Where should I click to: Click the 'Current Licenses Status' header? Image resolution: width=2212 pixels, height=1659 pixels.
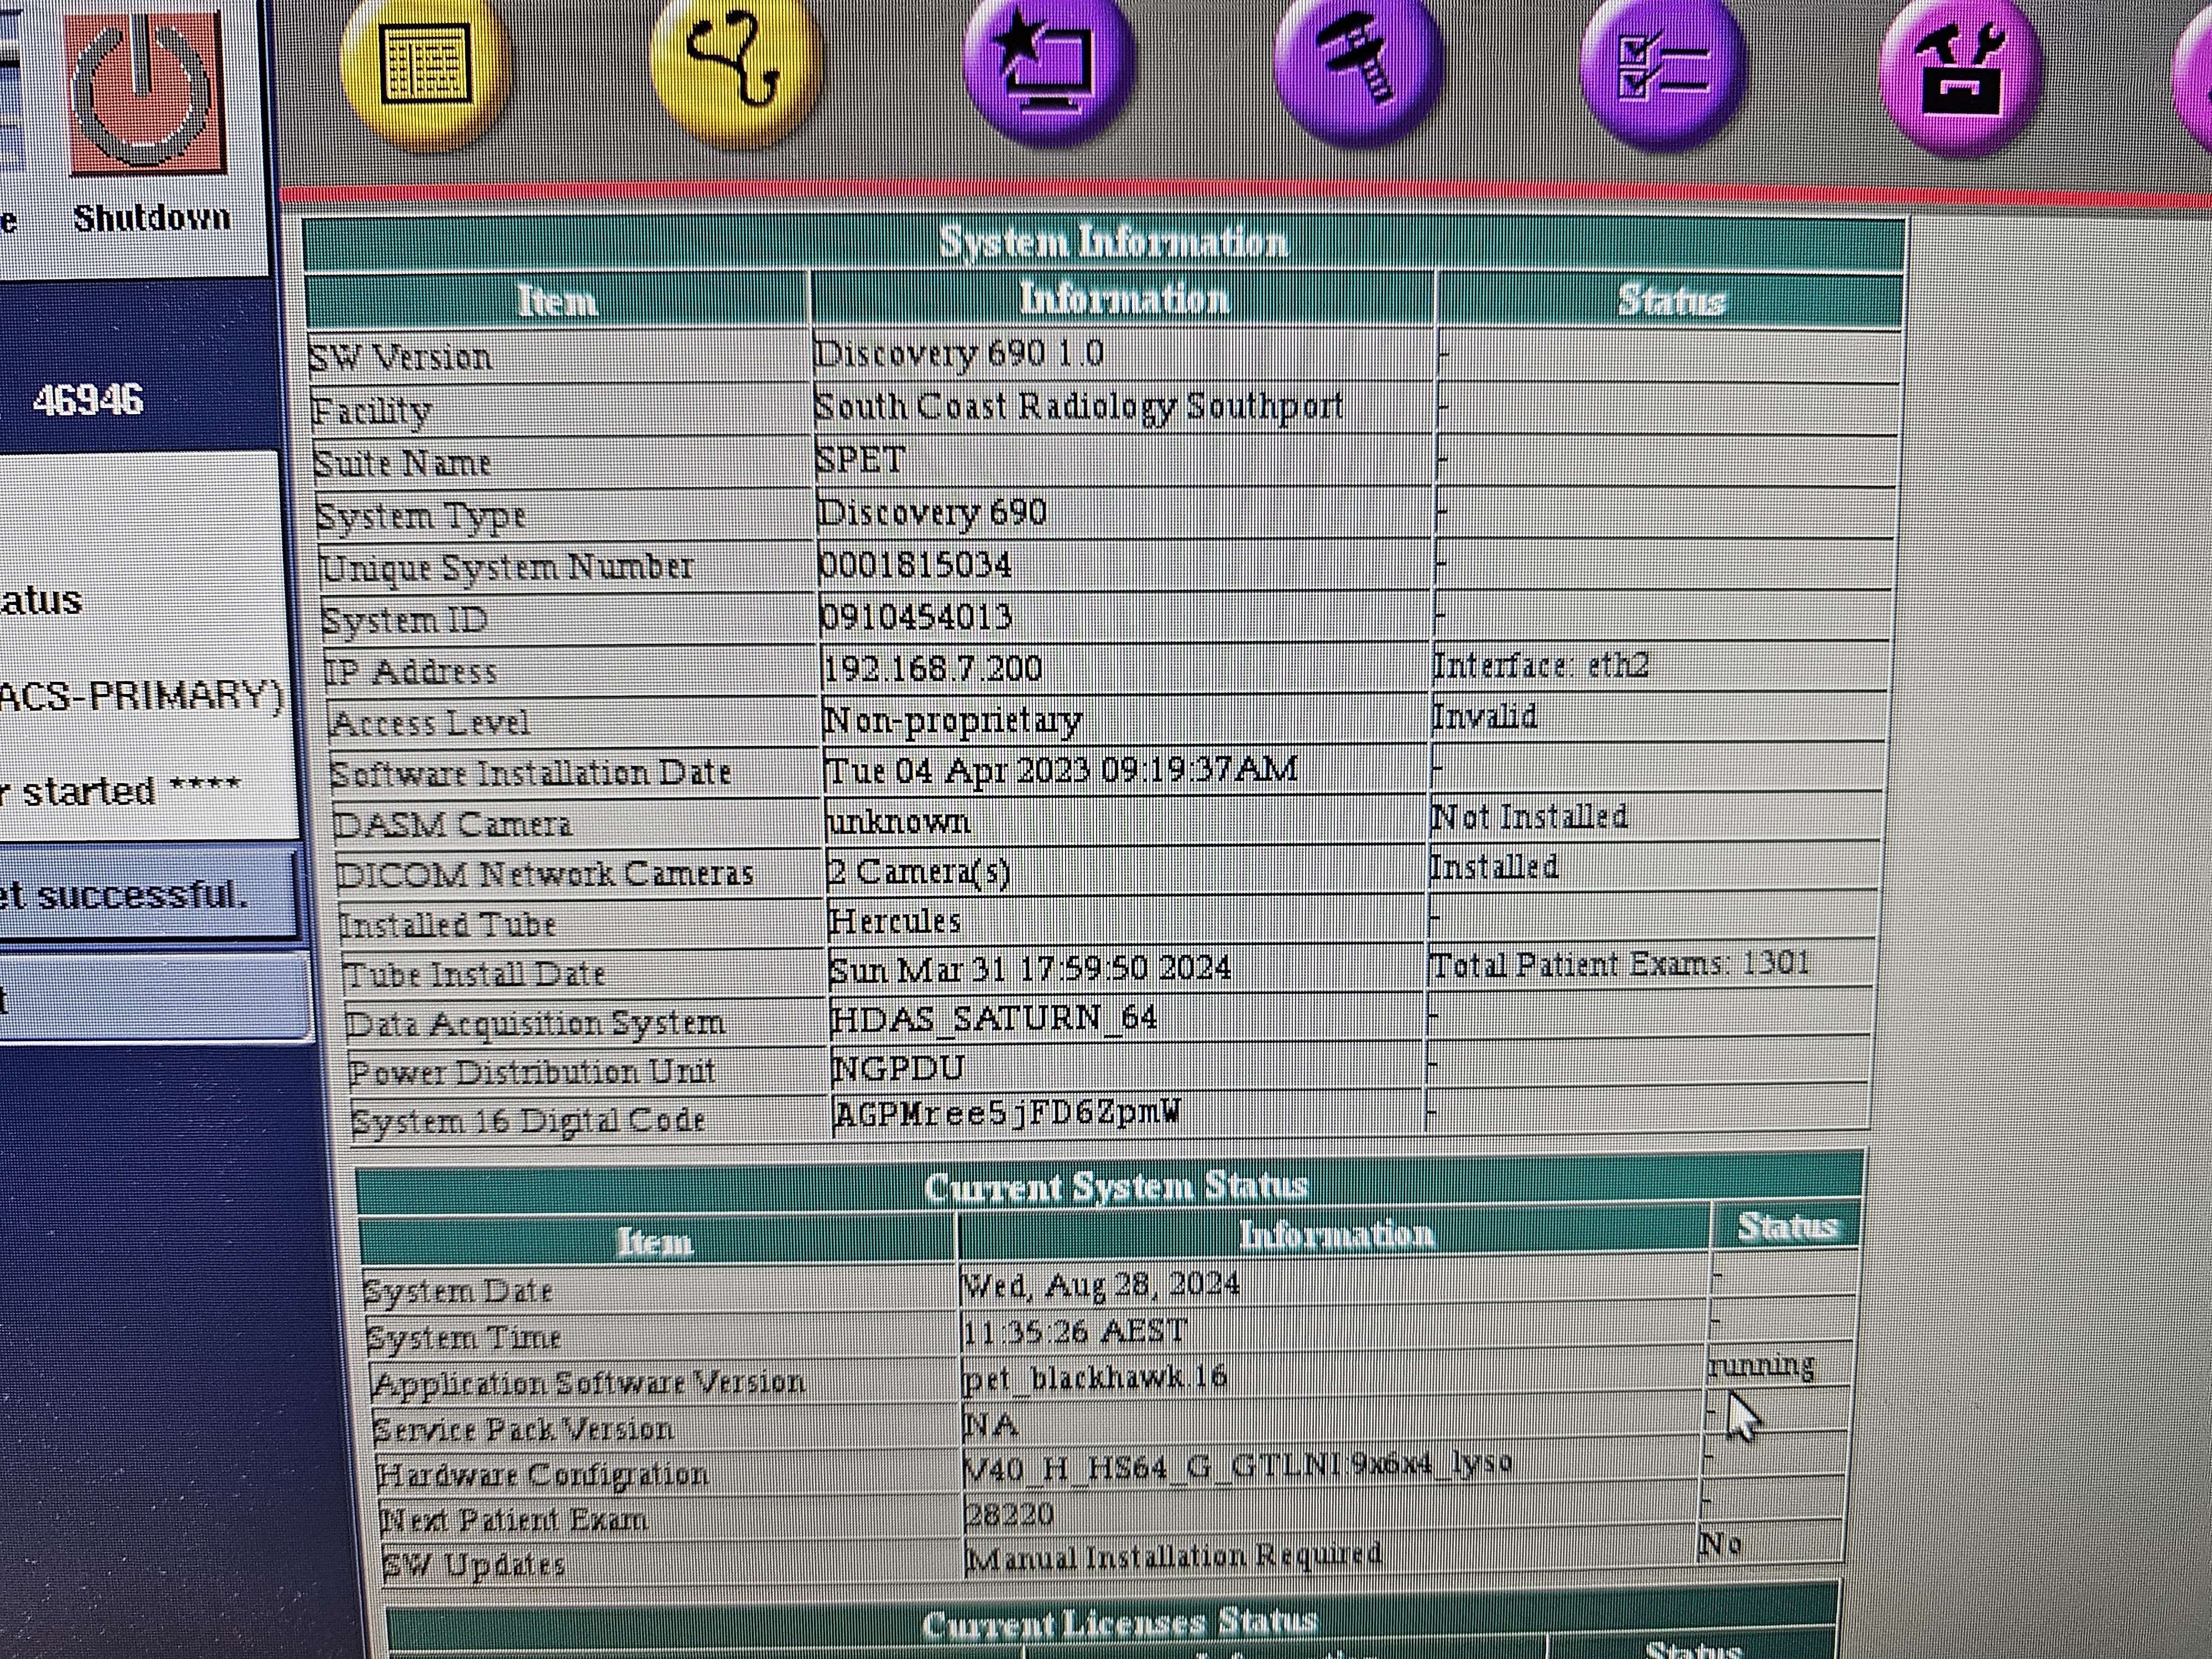[1120, 1623]
